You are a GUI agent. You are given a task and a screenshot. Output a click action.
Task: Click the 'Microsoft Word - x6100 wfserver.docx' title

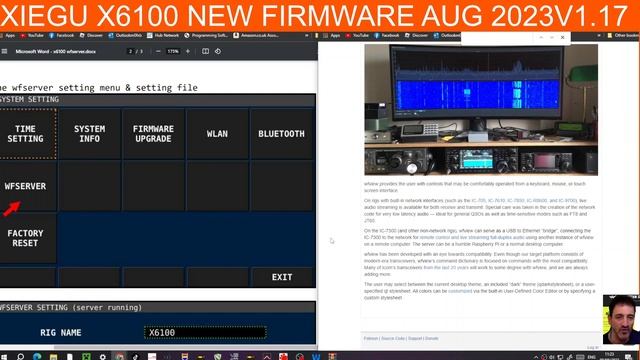pos(56,51)
